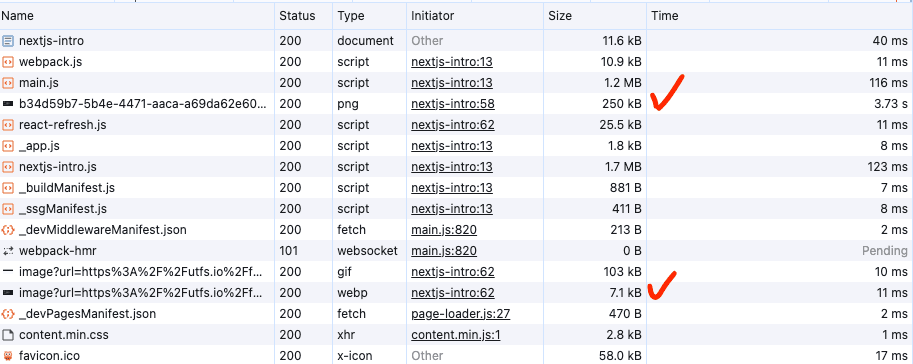The width and height of the screenshot is (913, 364).
Task: Click the script icon beside _app.js
Action: (8, 146)
